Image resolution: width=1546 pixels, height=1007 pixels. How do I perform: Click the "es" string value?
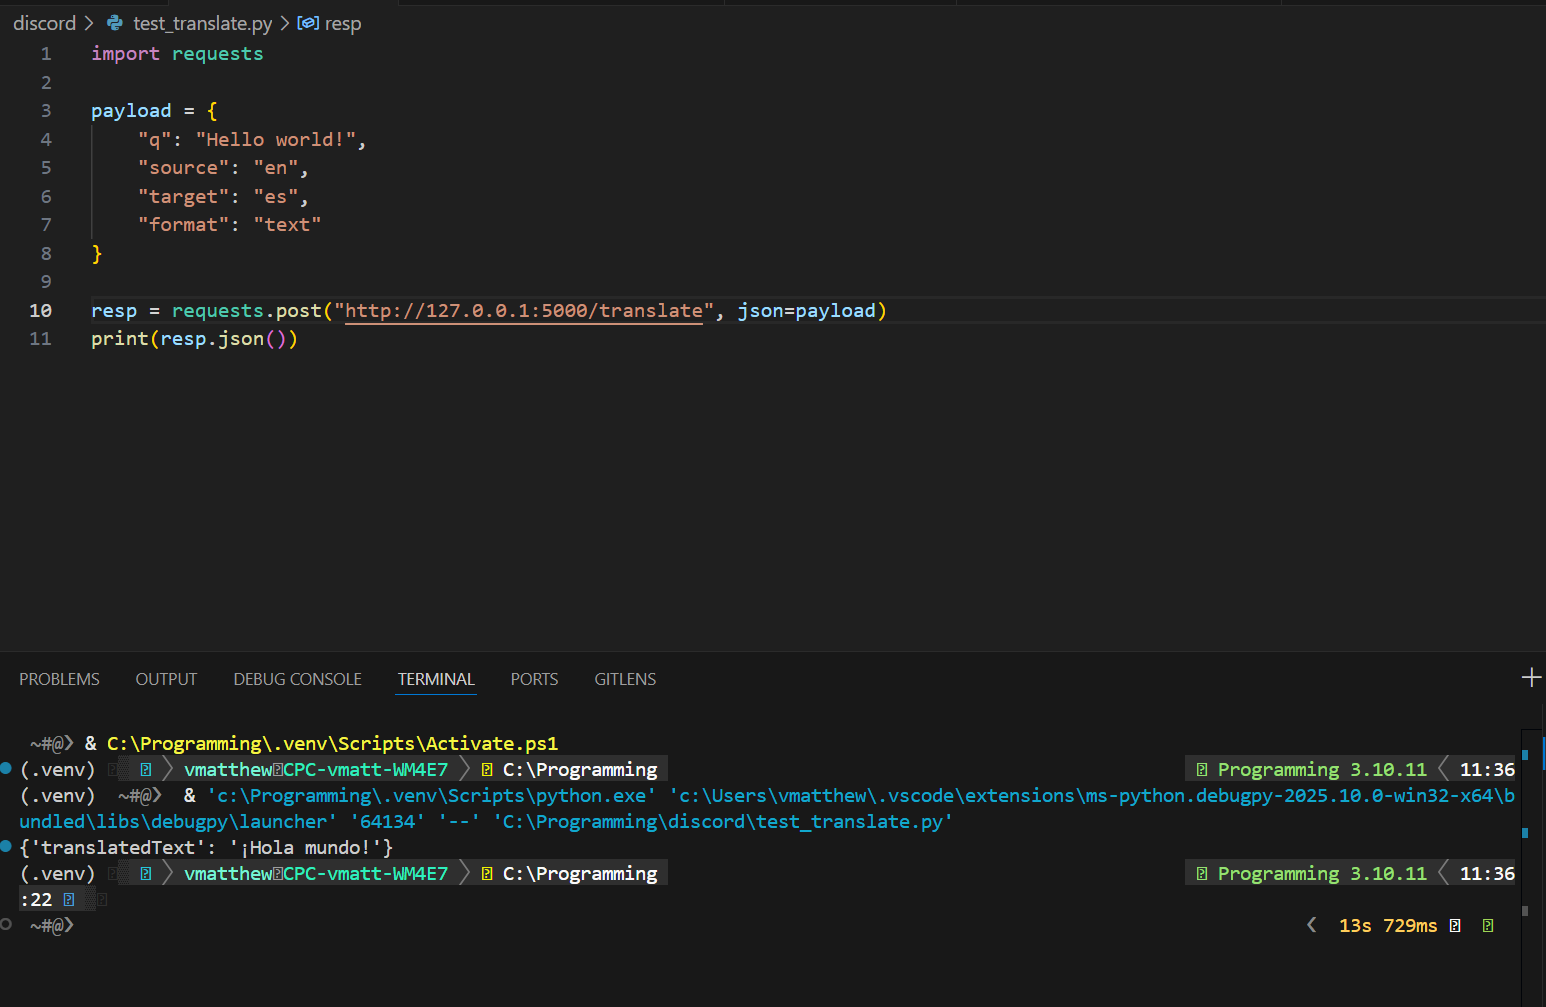276,197
